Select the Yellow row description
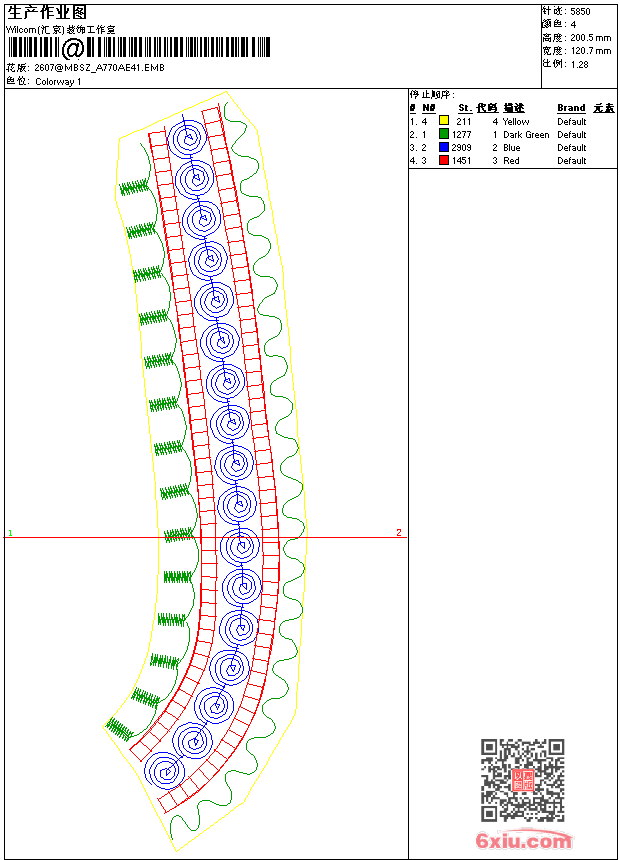620x860 pixels. tap(516, 122)
